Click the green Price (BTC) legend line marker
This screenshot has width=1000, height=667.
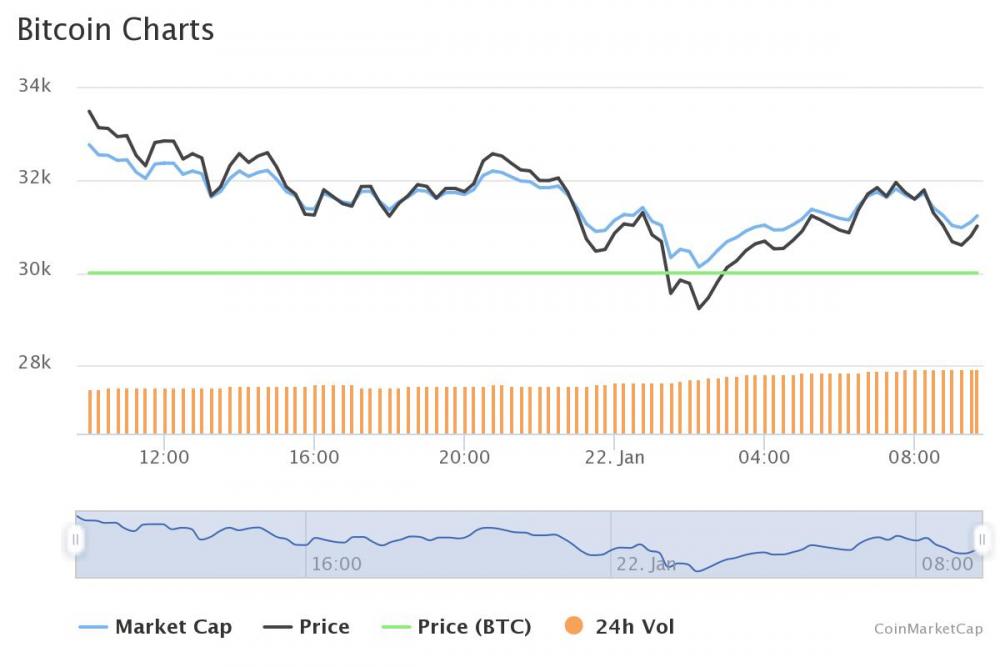[x=395, y=627]
